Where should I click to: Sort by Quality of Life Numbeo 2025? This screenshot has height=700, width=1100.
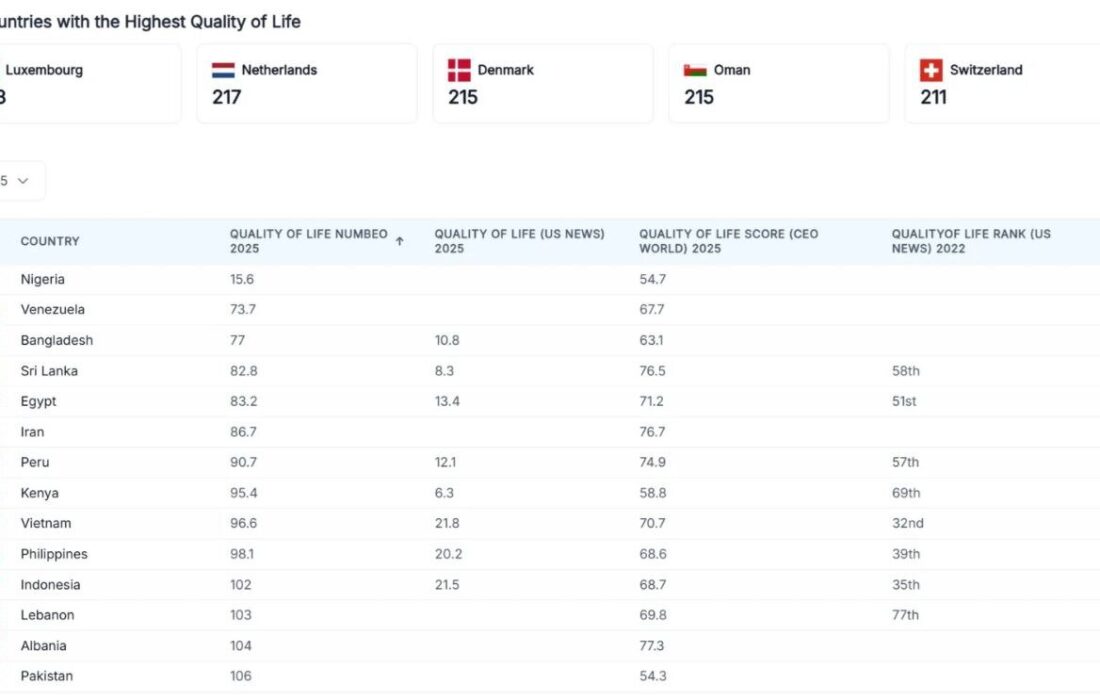pyautogui.click(x=308, y=241)
